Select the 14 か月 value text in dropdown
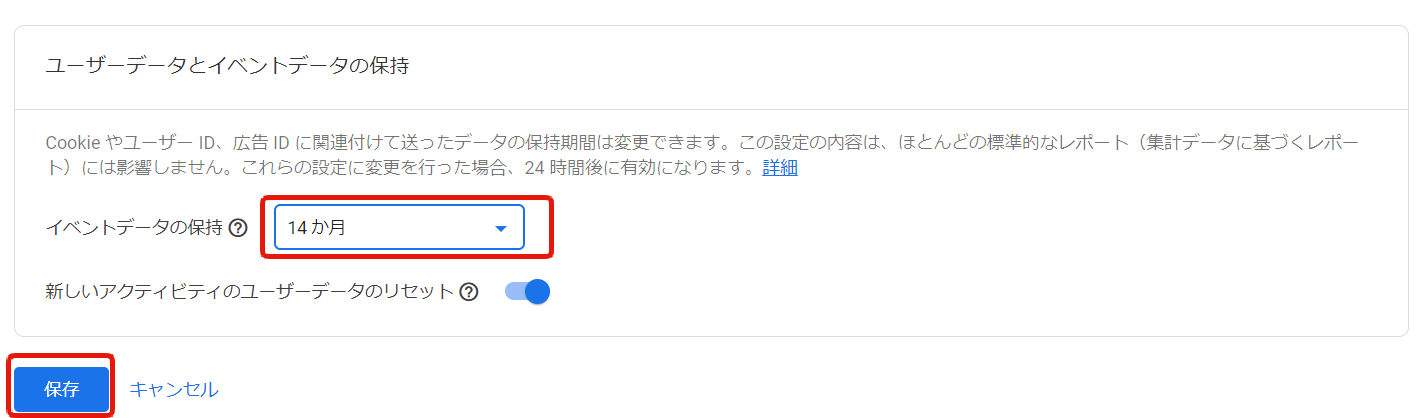 click(317, 228)
